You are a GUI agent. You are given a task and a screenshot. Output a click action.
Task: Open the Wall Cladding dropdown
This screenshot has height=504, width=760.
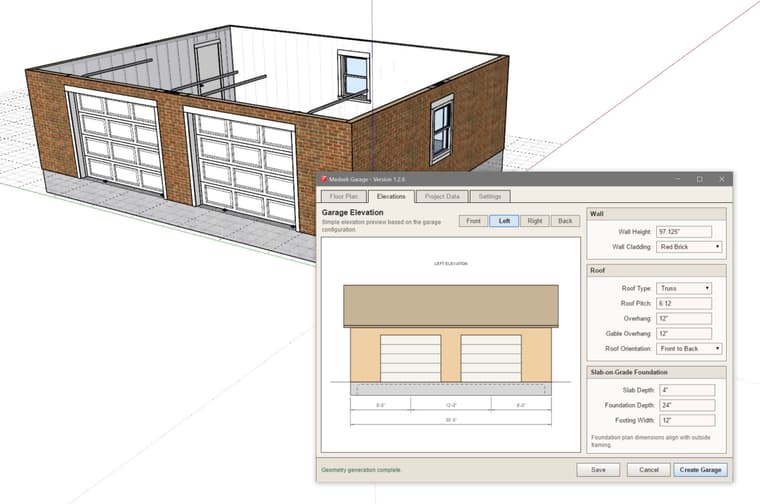(689, 247)
